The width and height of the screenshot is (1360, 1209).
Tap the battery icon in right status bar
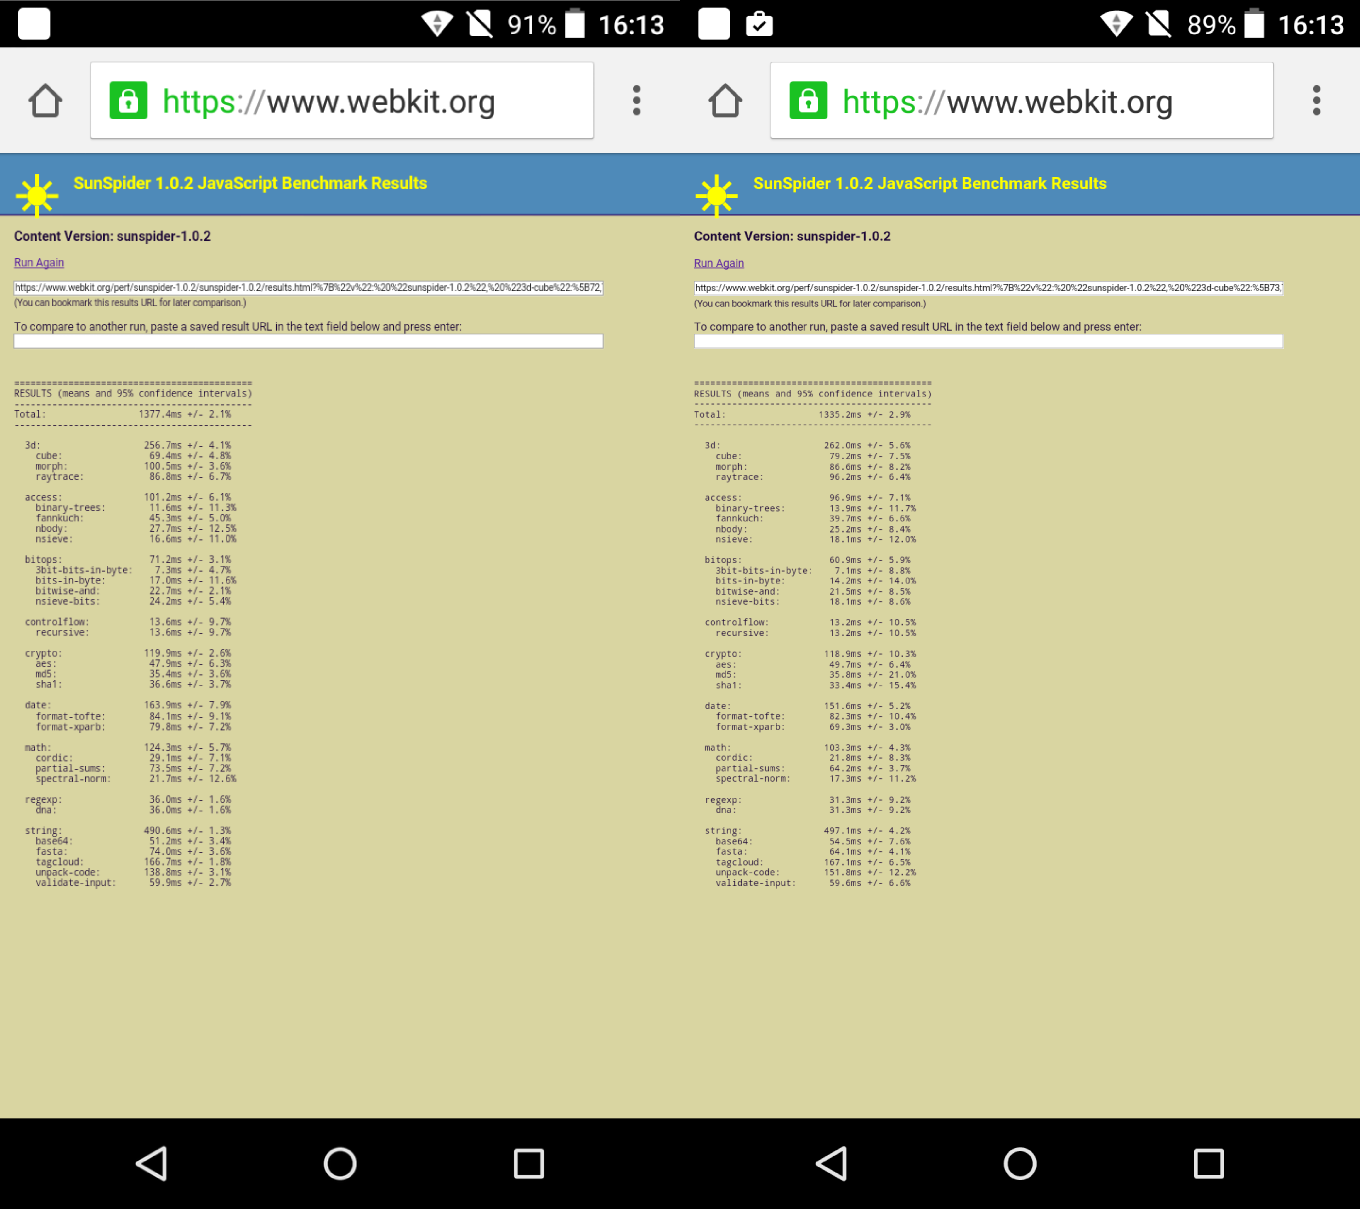tap(1255, 24)
